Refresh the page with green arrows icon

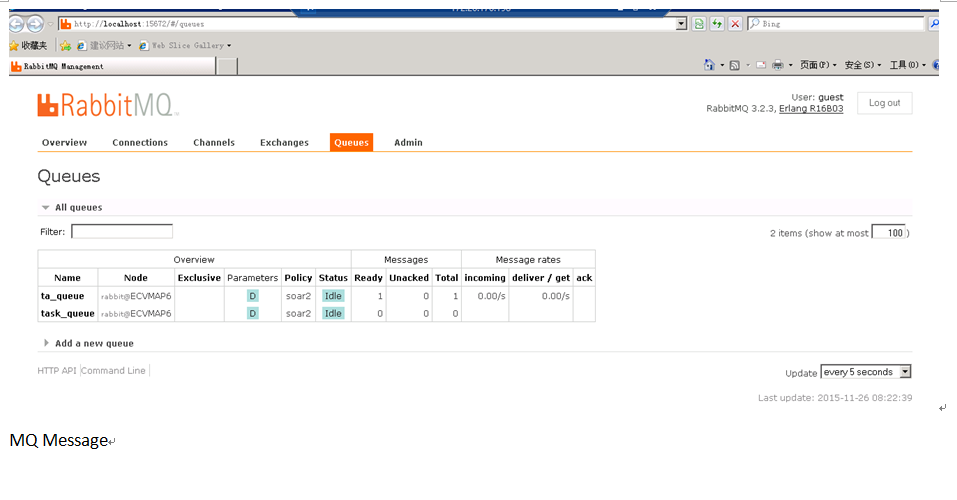[717, 24]
